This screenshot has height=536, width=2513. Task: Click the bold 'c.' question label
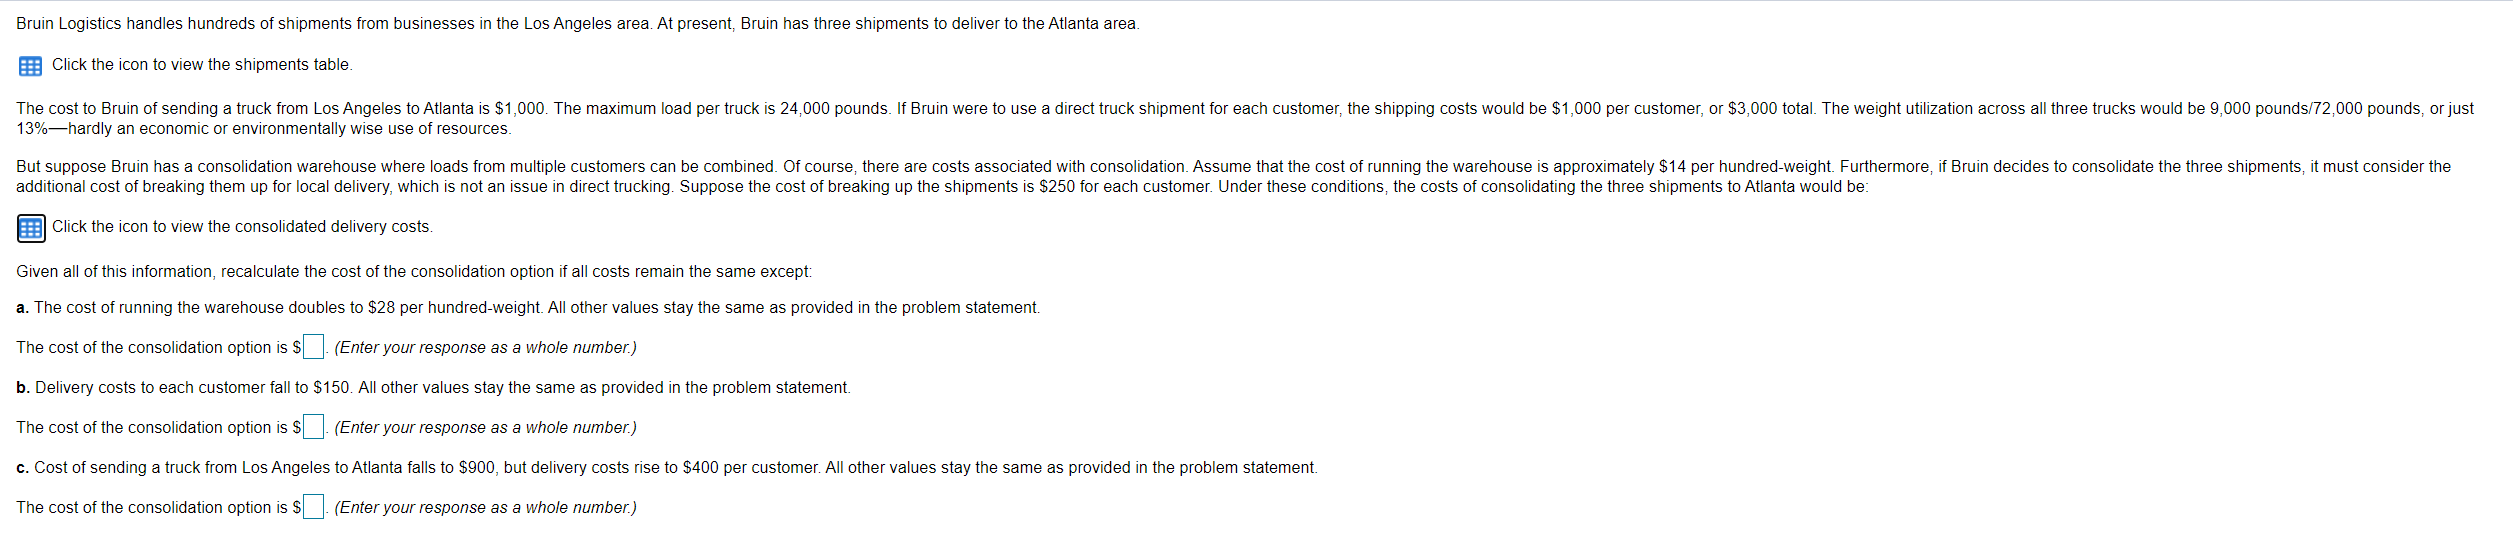(x=22, y=468)
